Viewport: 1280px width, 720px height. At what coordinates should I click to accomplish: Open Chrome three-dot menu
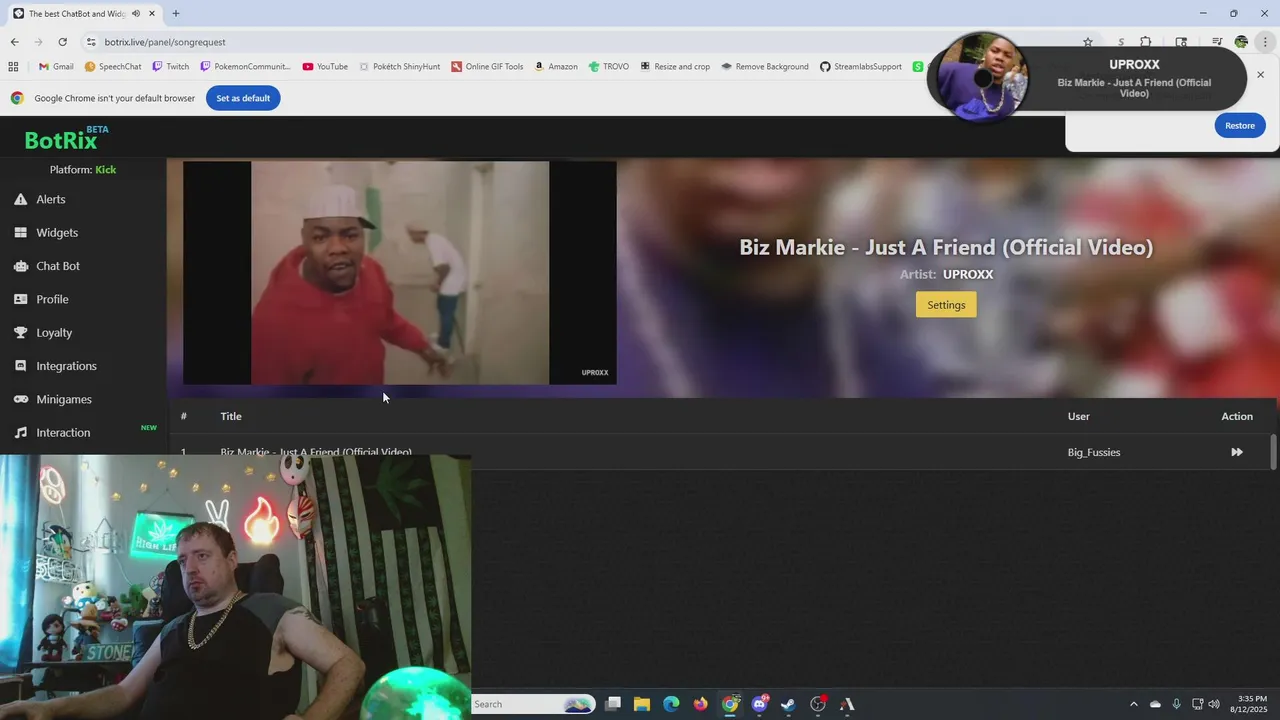(1266, 42)
